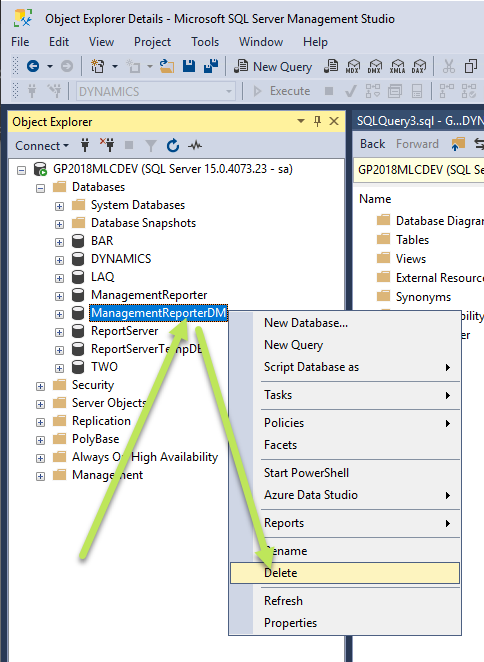The height and width of the screenshot is (662, 484).
Task: Choose Delete from context menu
Action: click(345, 573)
